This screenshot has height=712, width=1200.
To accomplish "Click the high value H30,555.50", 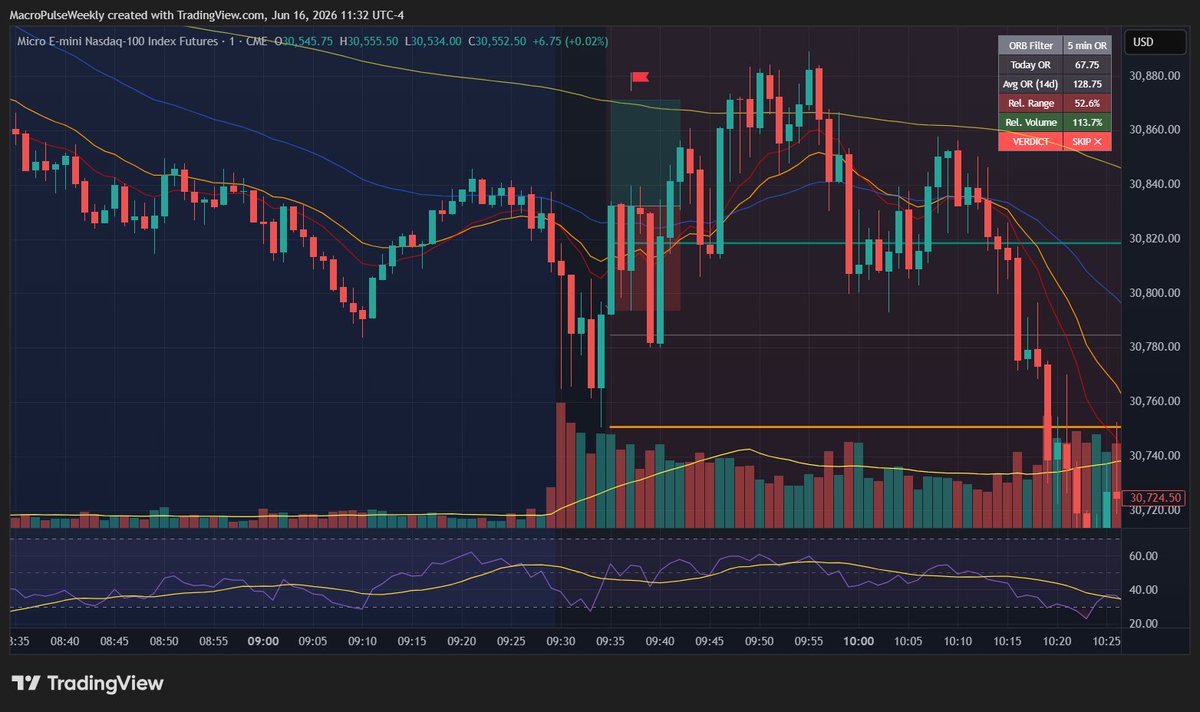I will click(369, 41).
